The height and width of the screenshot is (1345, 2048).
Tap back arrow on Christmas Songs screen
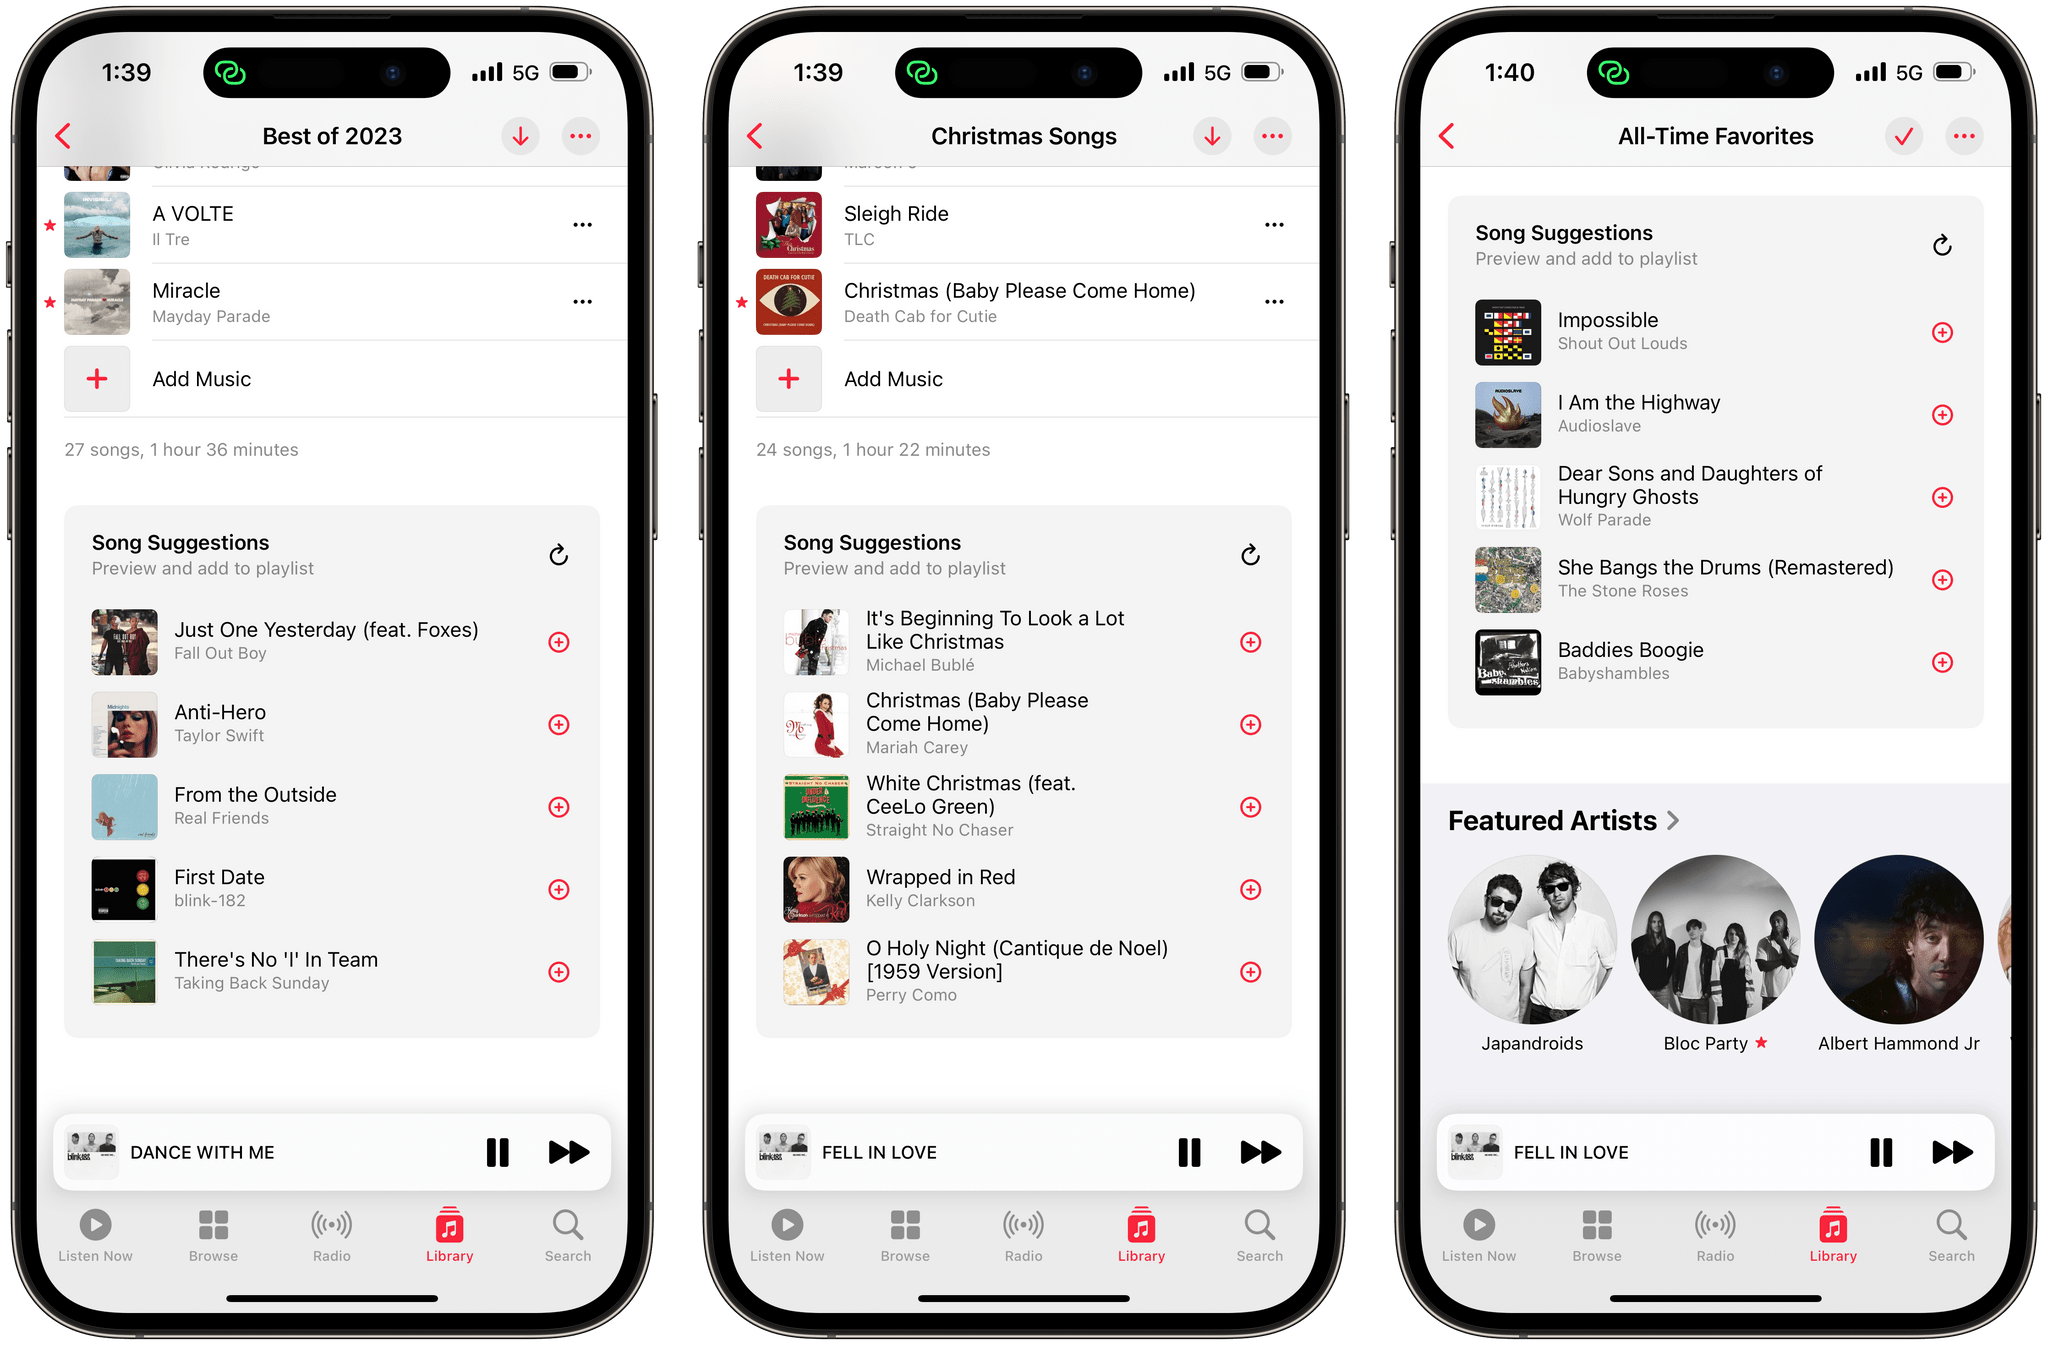point(755,137)
